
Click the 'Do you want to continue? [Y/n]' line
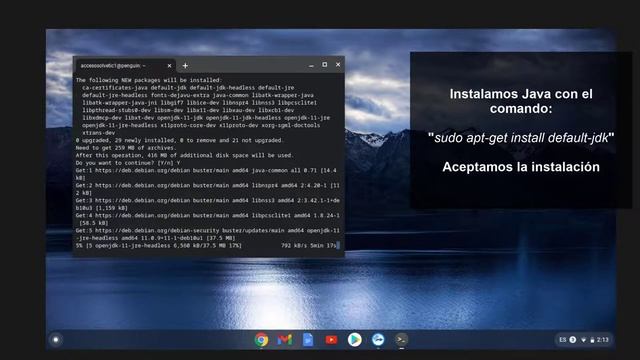tap(128, 162)
